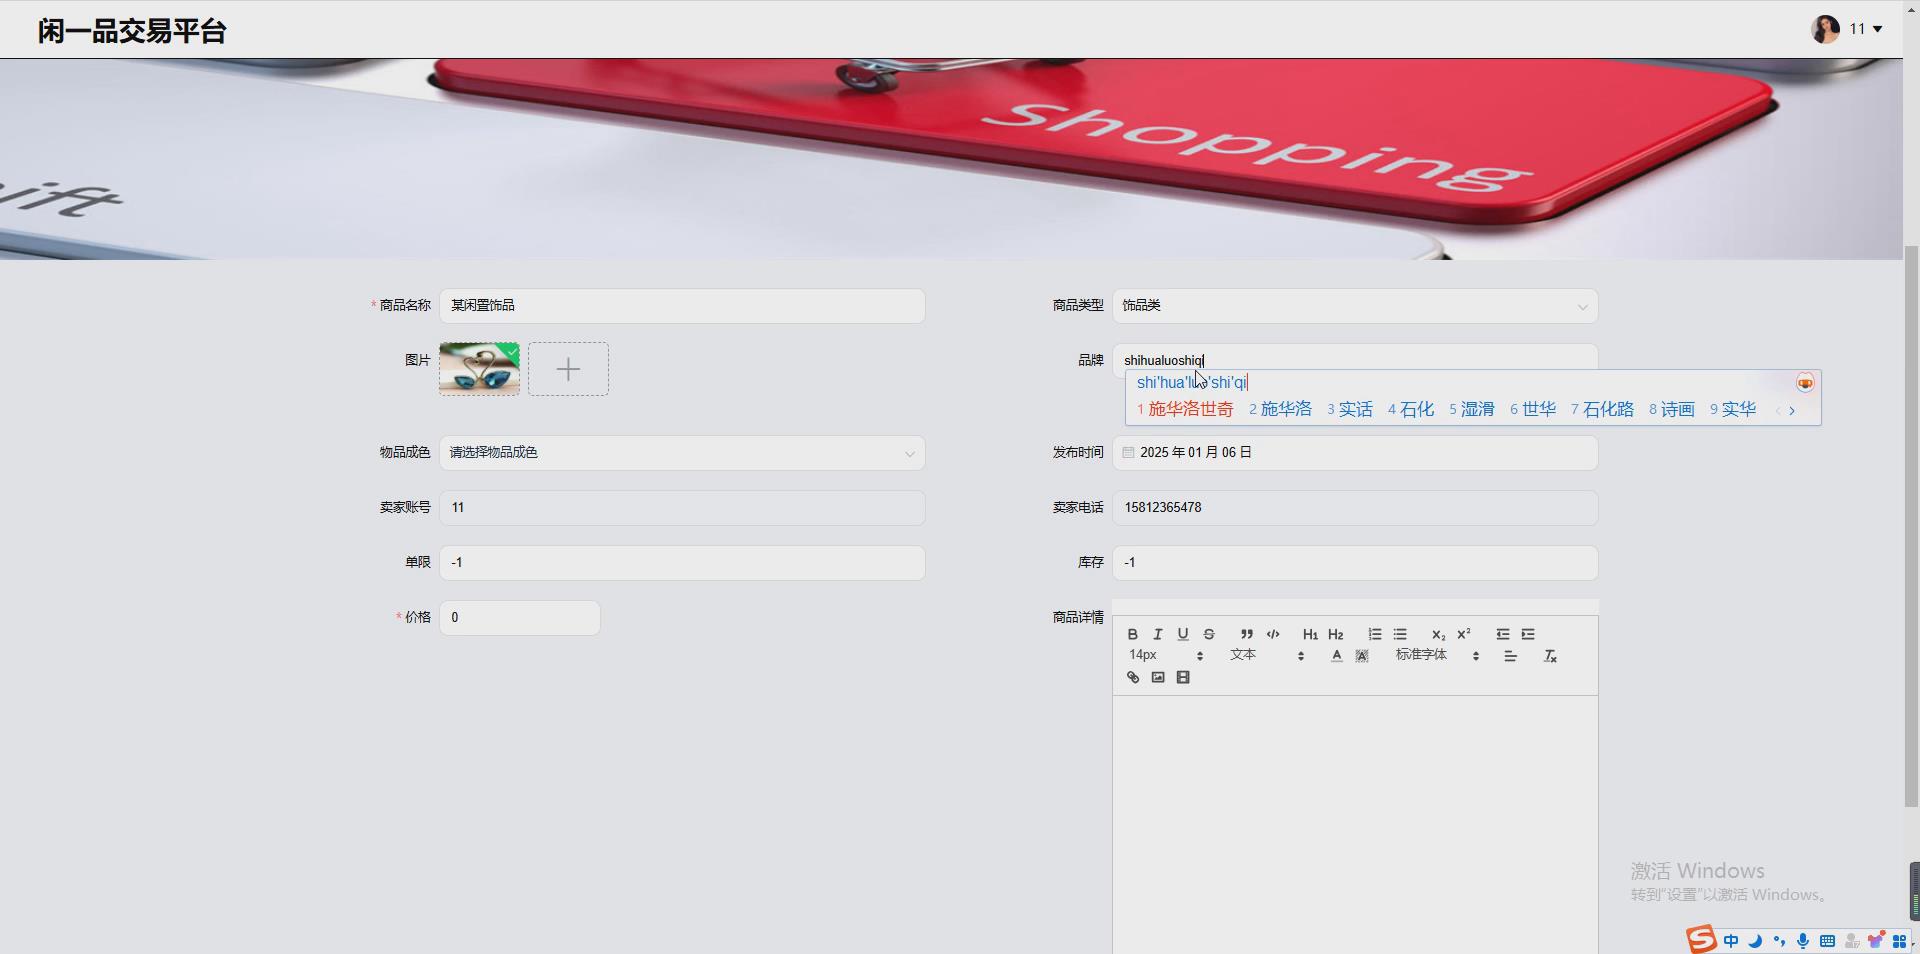The image size is (1920, 954).
Task: Focus the 卖家账号 input field
Action: [682, 508]
